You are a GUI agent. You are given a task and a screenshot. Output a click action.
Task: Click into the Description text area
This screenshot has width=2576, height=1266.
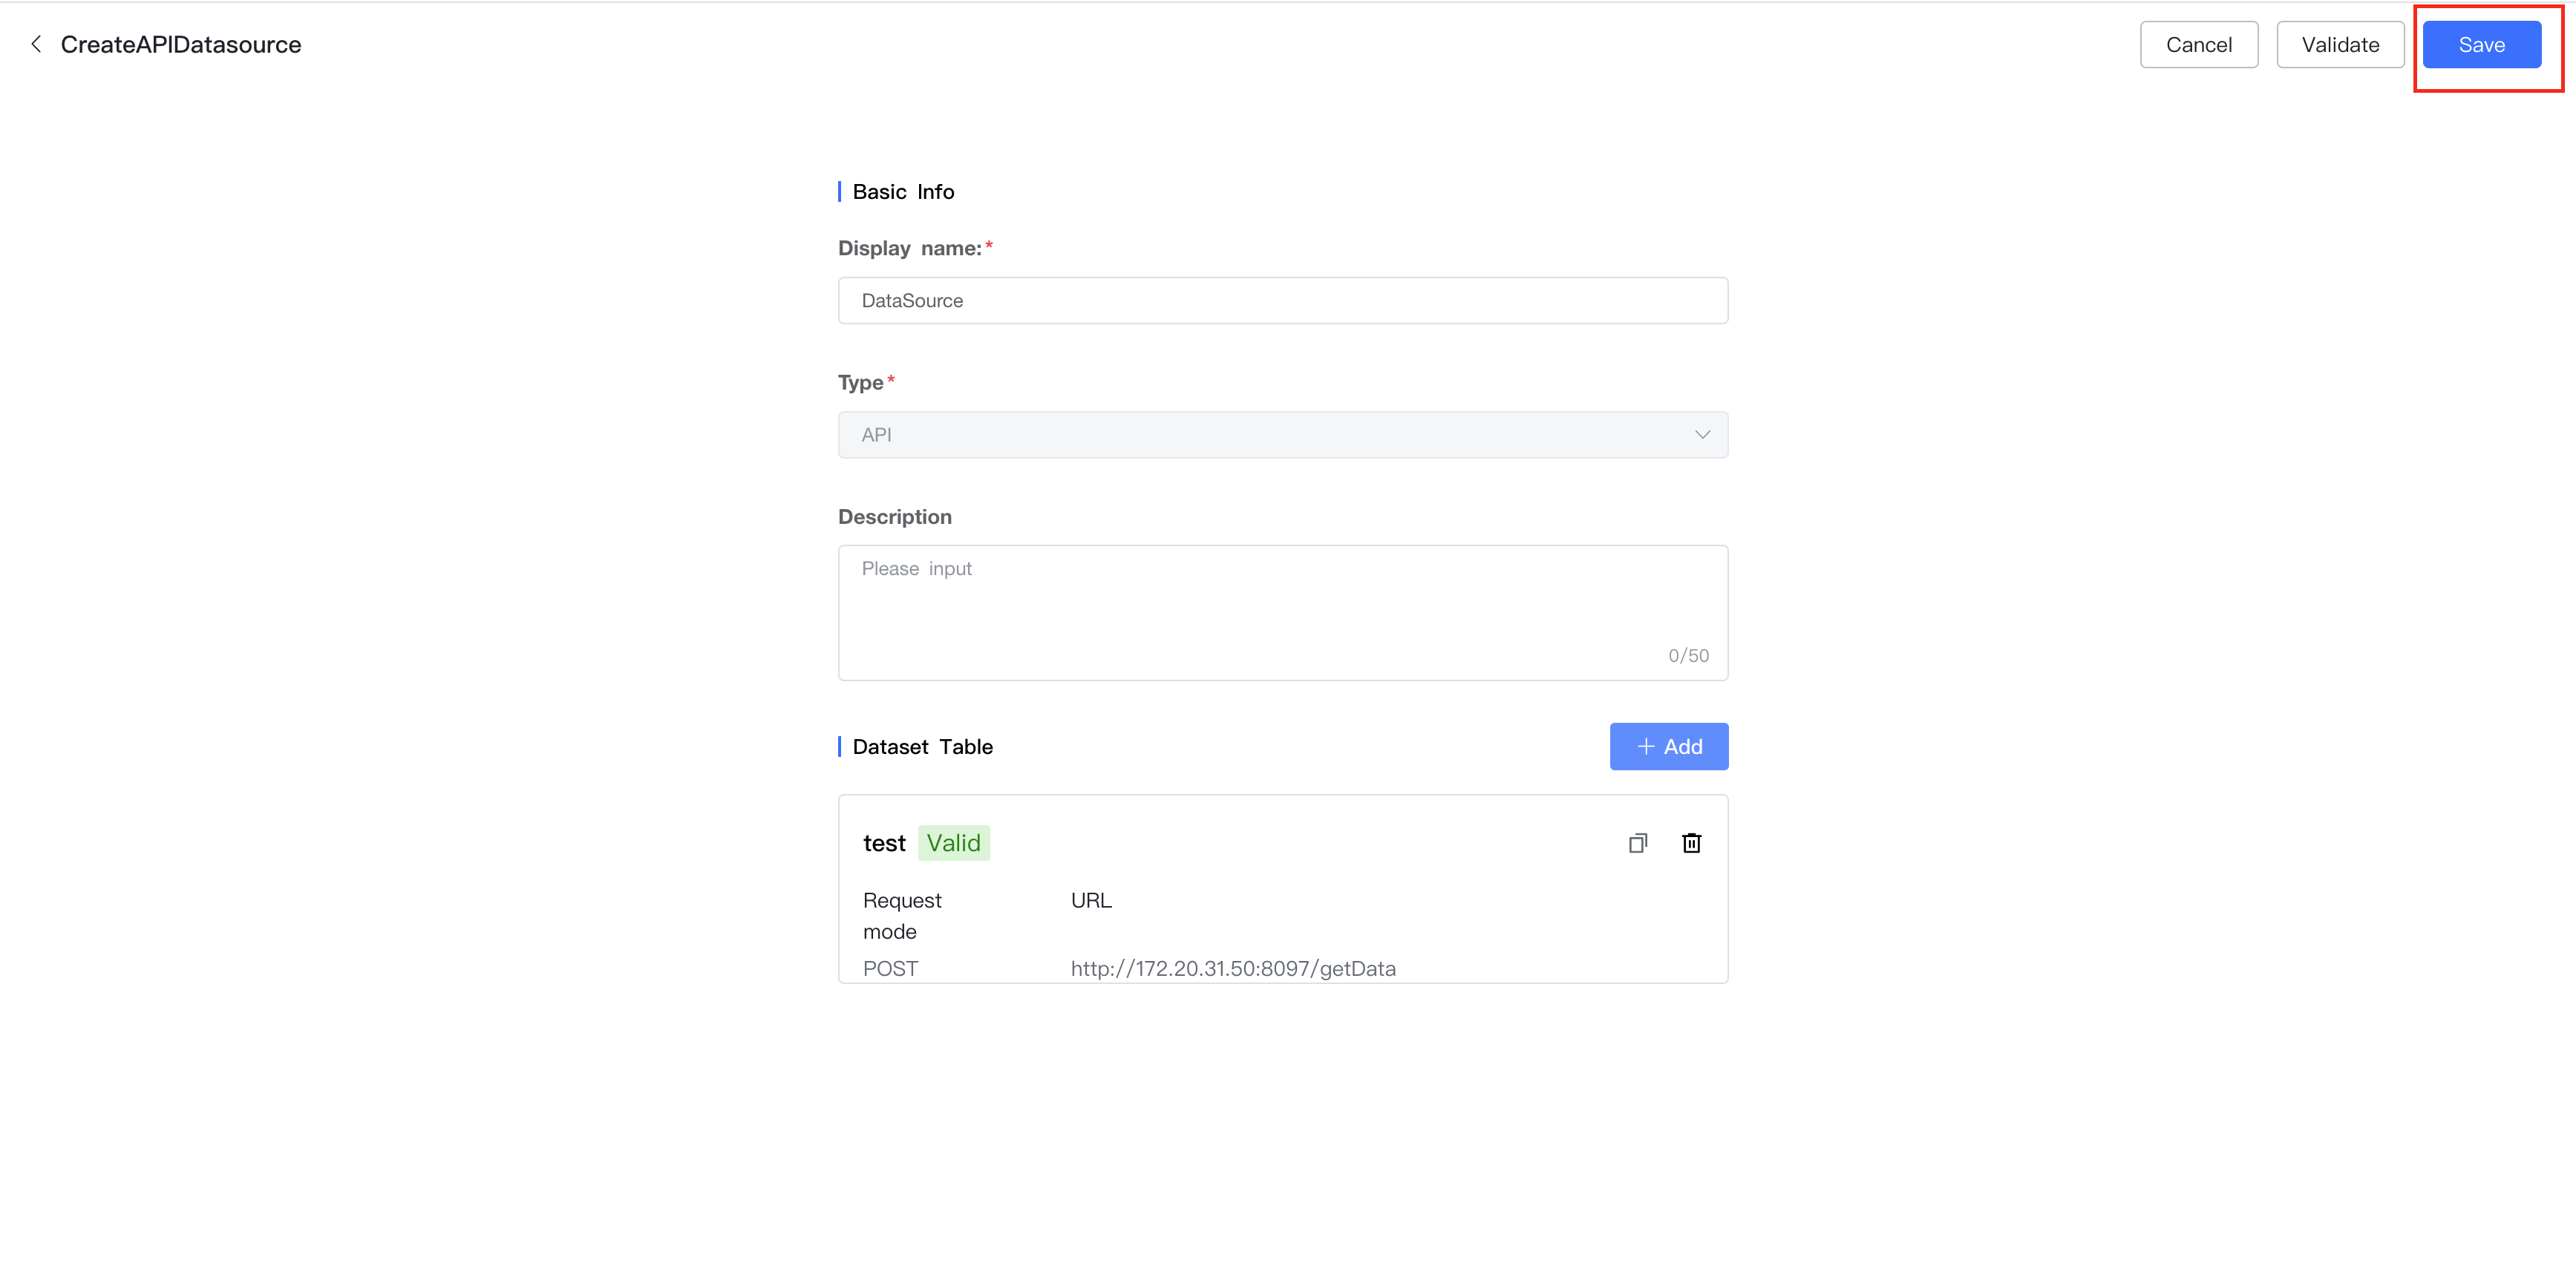point(1282,610)
